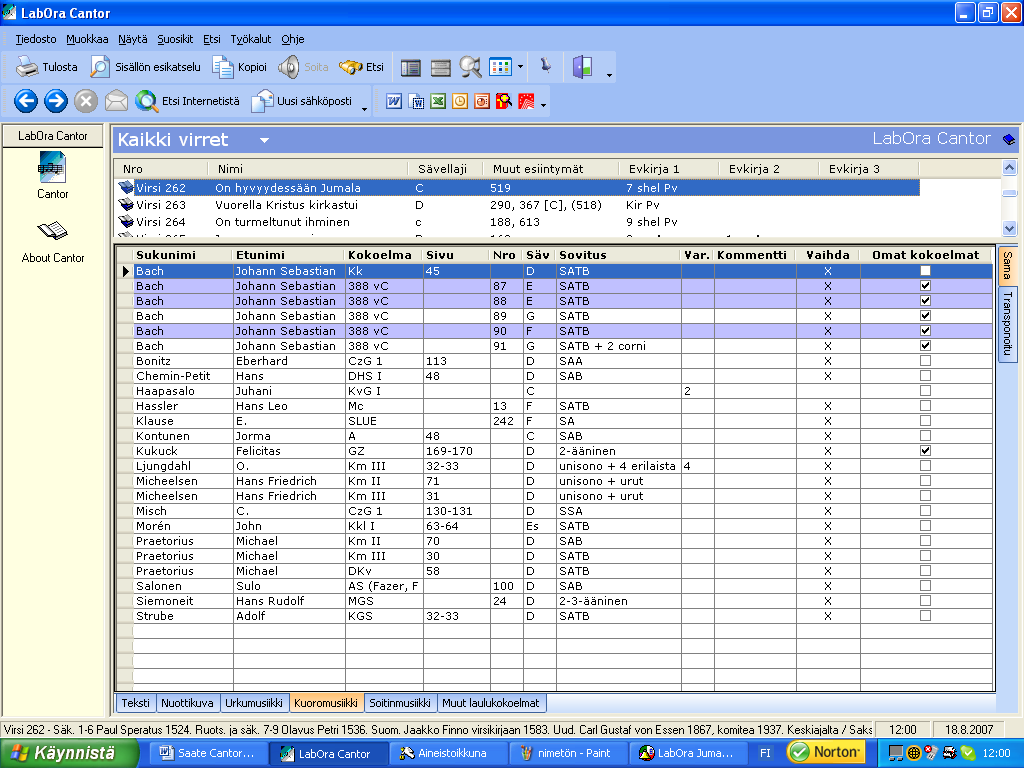
Task: Check Omat kokoelmat for Strube row
Action: [925, 616]
